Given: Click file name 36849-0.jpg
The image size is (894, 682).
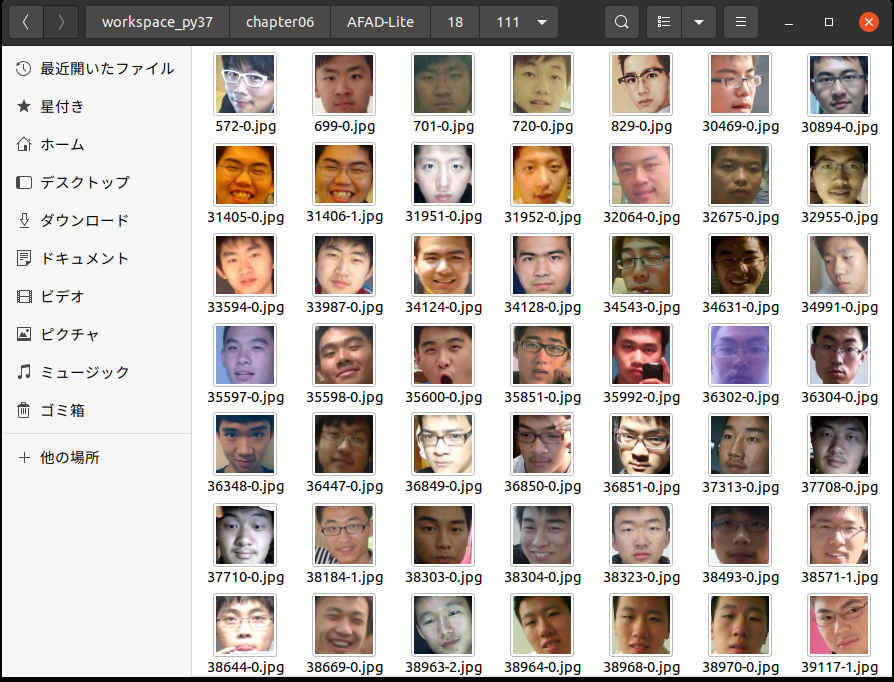Looking at the screenshot, I should click(443, 486).
